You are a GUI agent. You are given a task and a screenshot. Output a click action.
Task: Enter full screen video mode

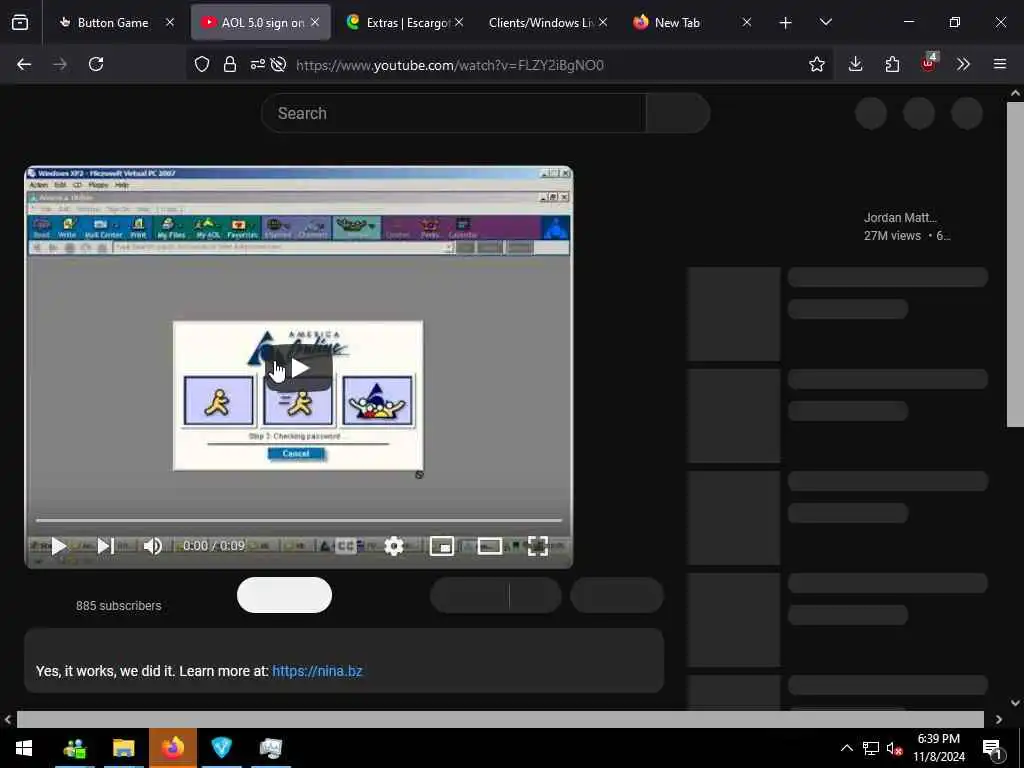tap(537, 546)
